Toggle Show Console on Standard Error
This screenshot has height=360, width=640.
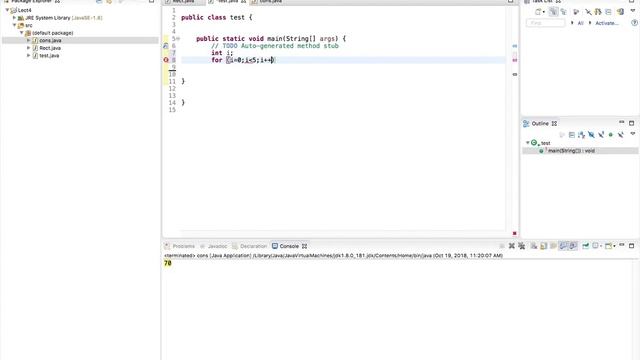(x=573, y=246)
